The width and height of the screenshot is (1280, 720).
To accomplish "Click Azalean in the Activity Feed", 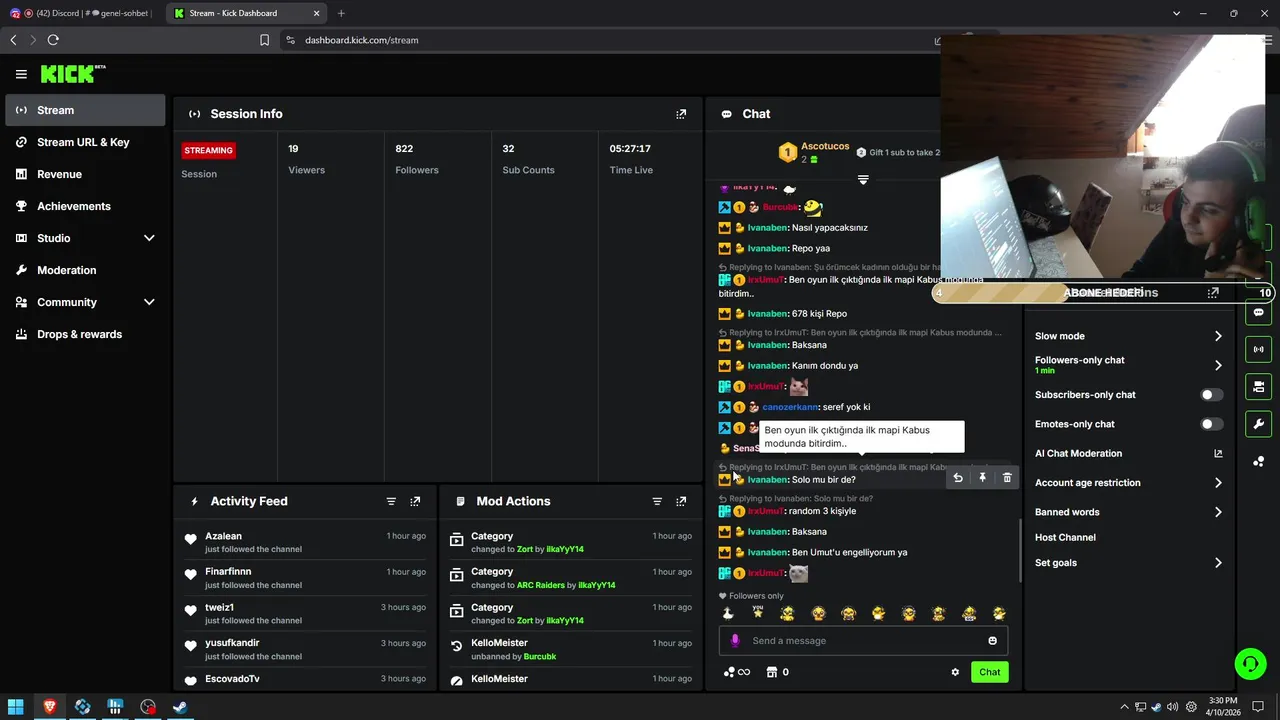I will point(223,536).
